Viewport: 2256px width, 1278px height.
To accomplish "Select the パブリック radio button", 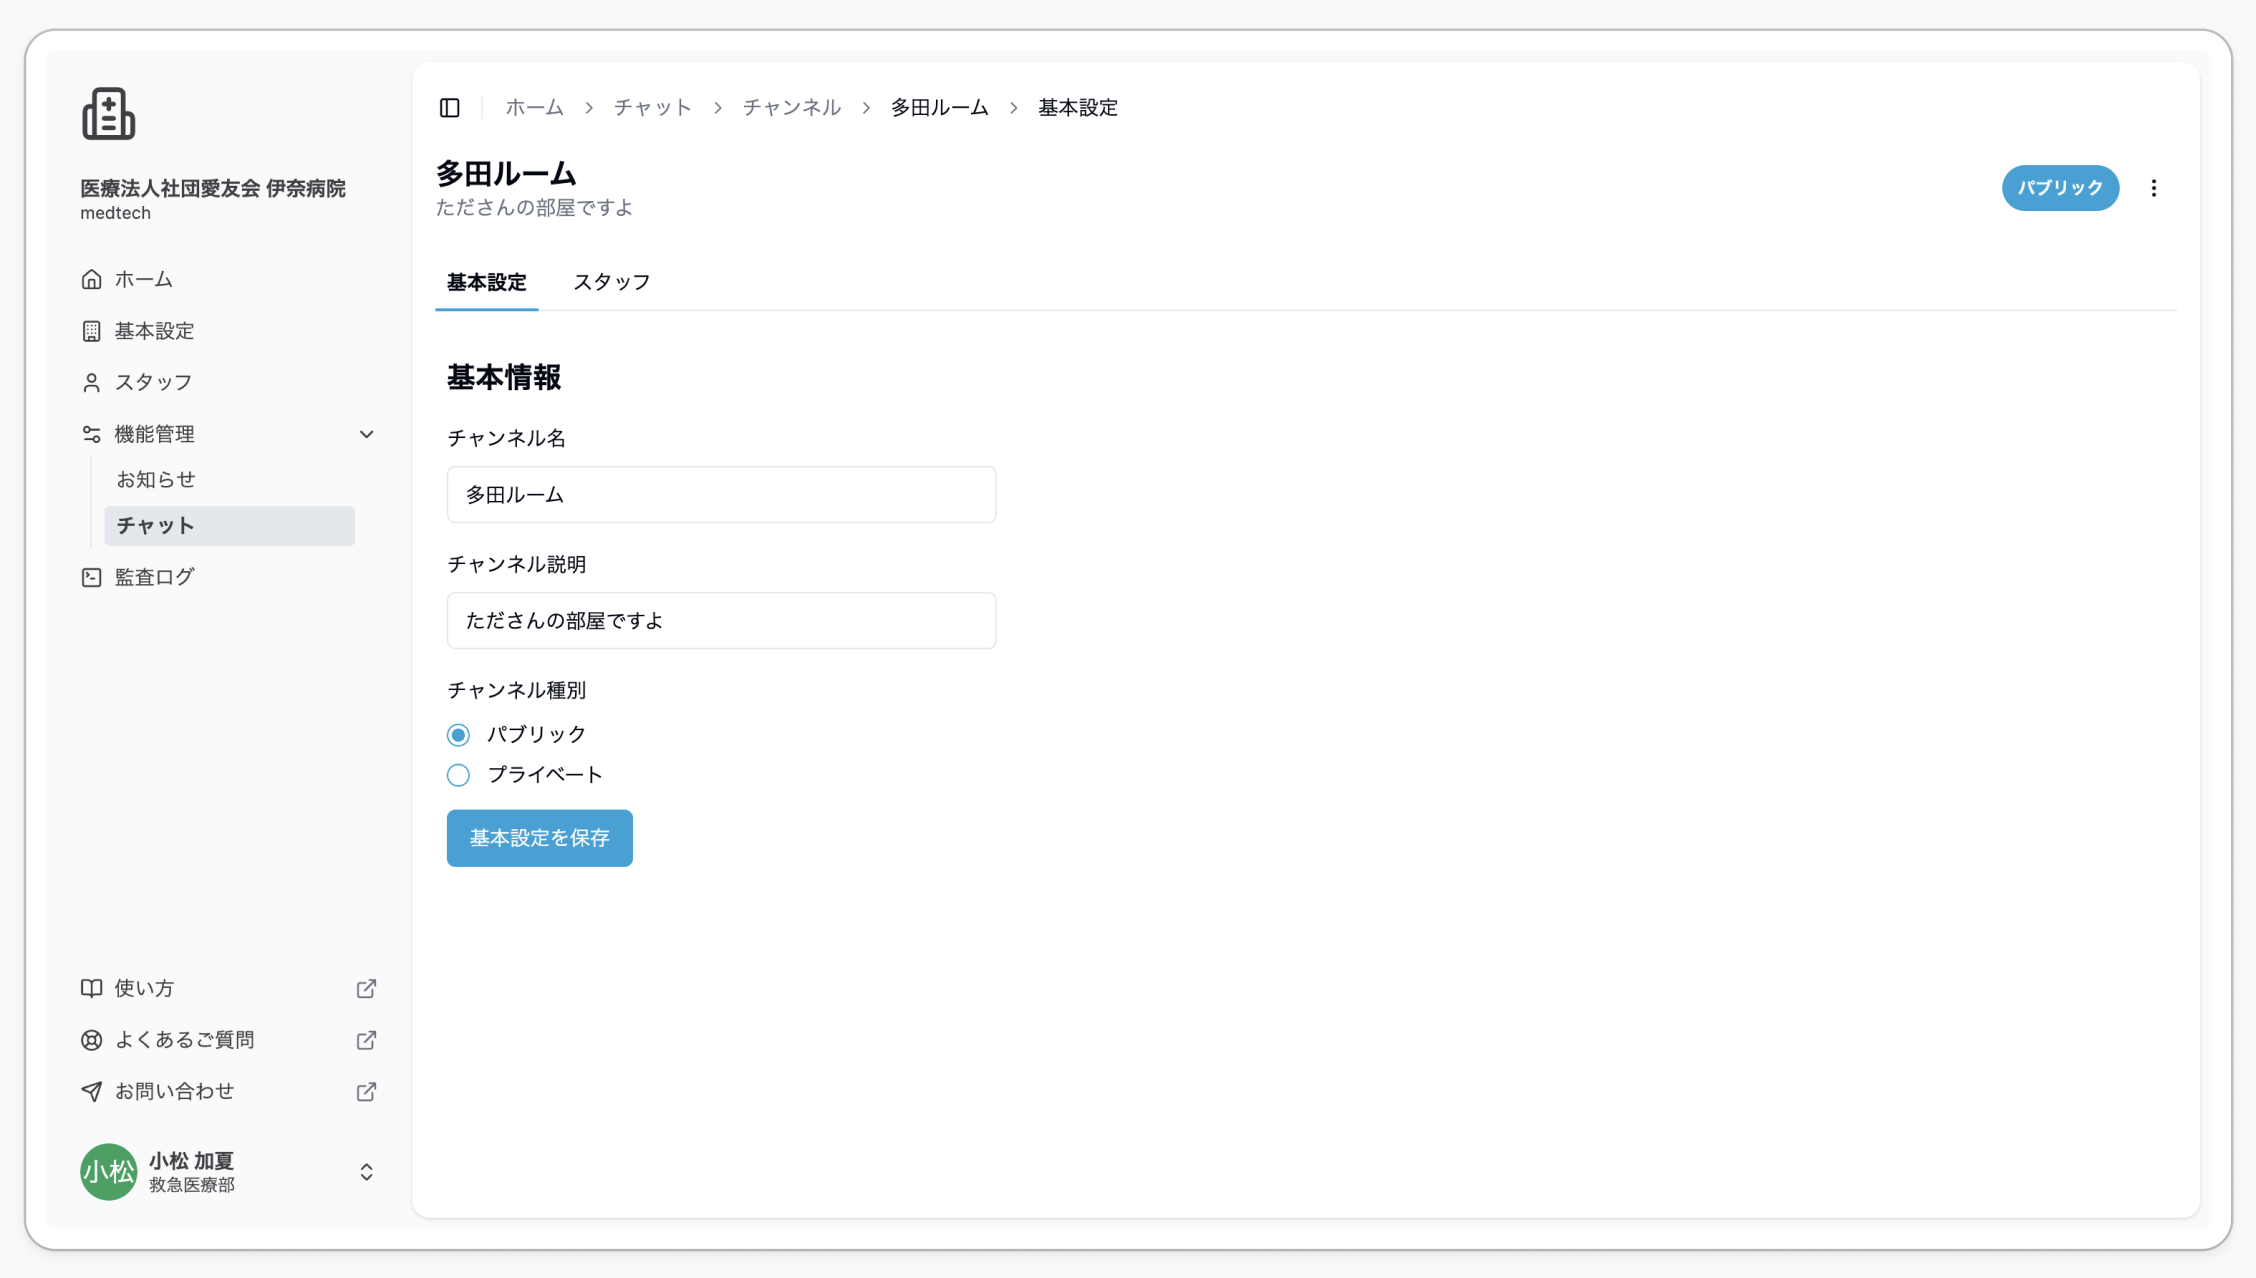I will click(458, 735).
